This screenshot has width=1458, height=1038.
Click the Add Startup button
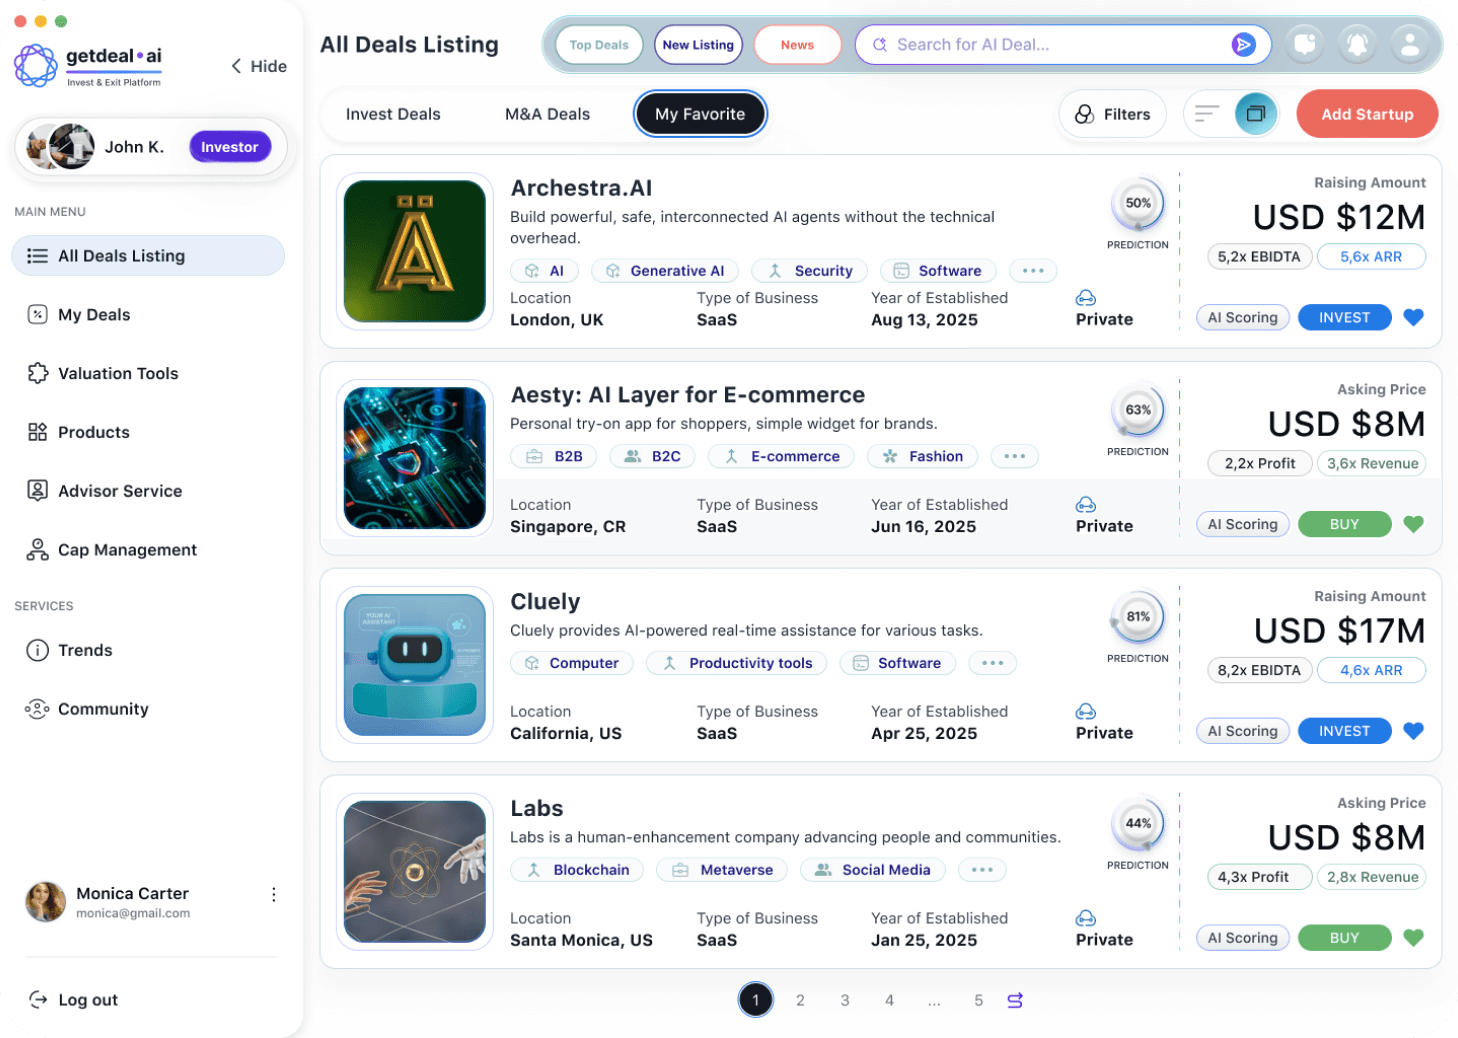click(1367, 114)
